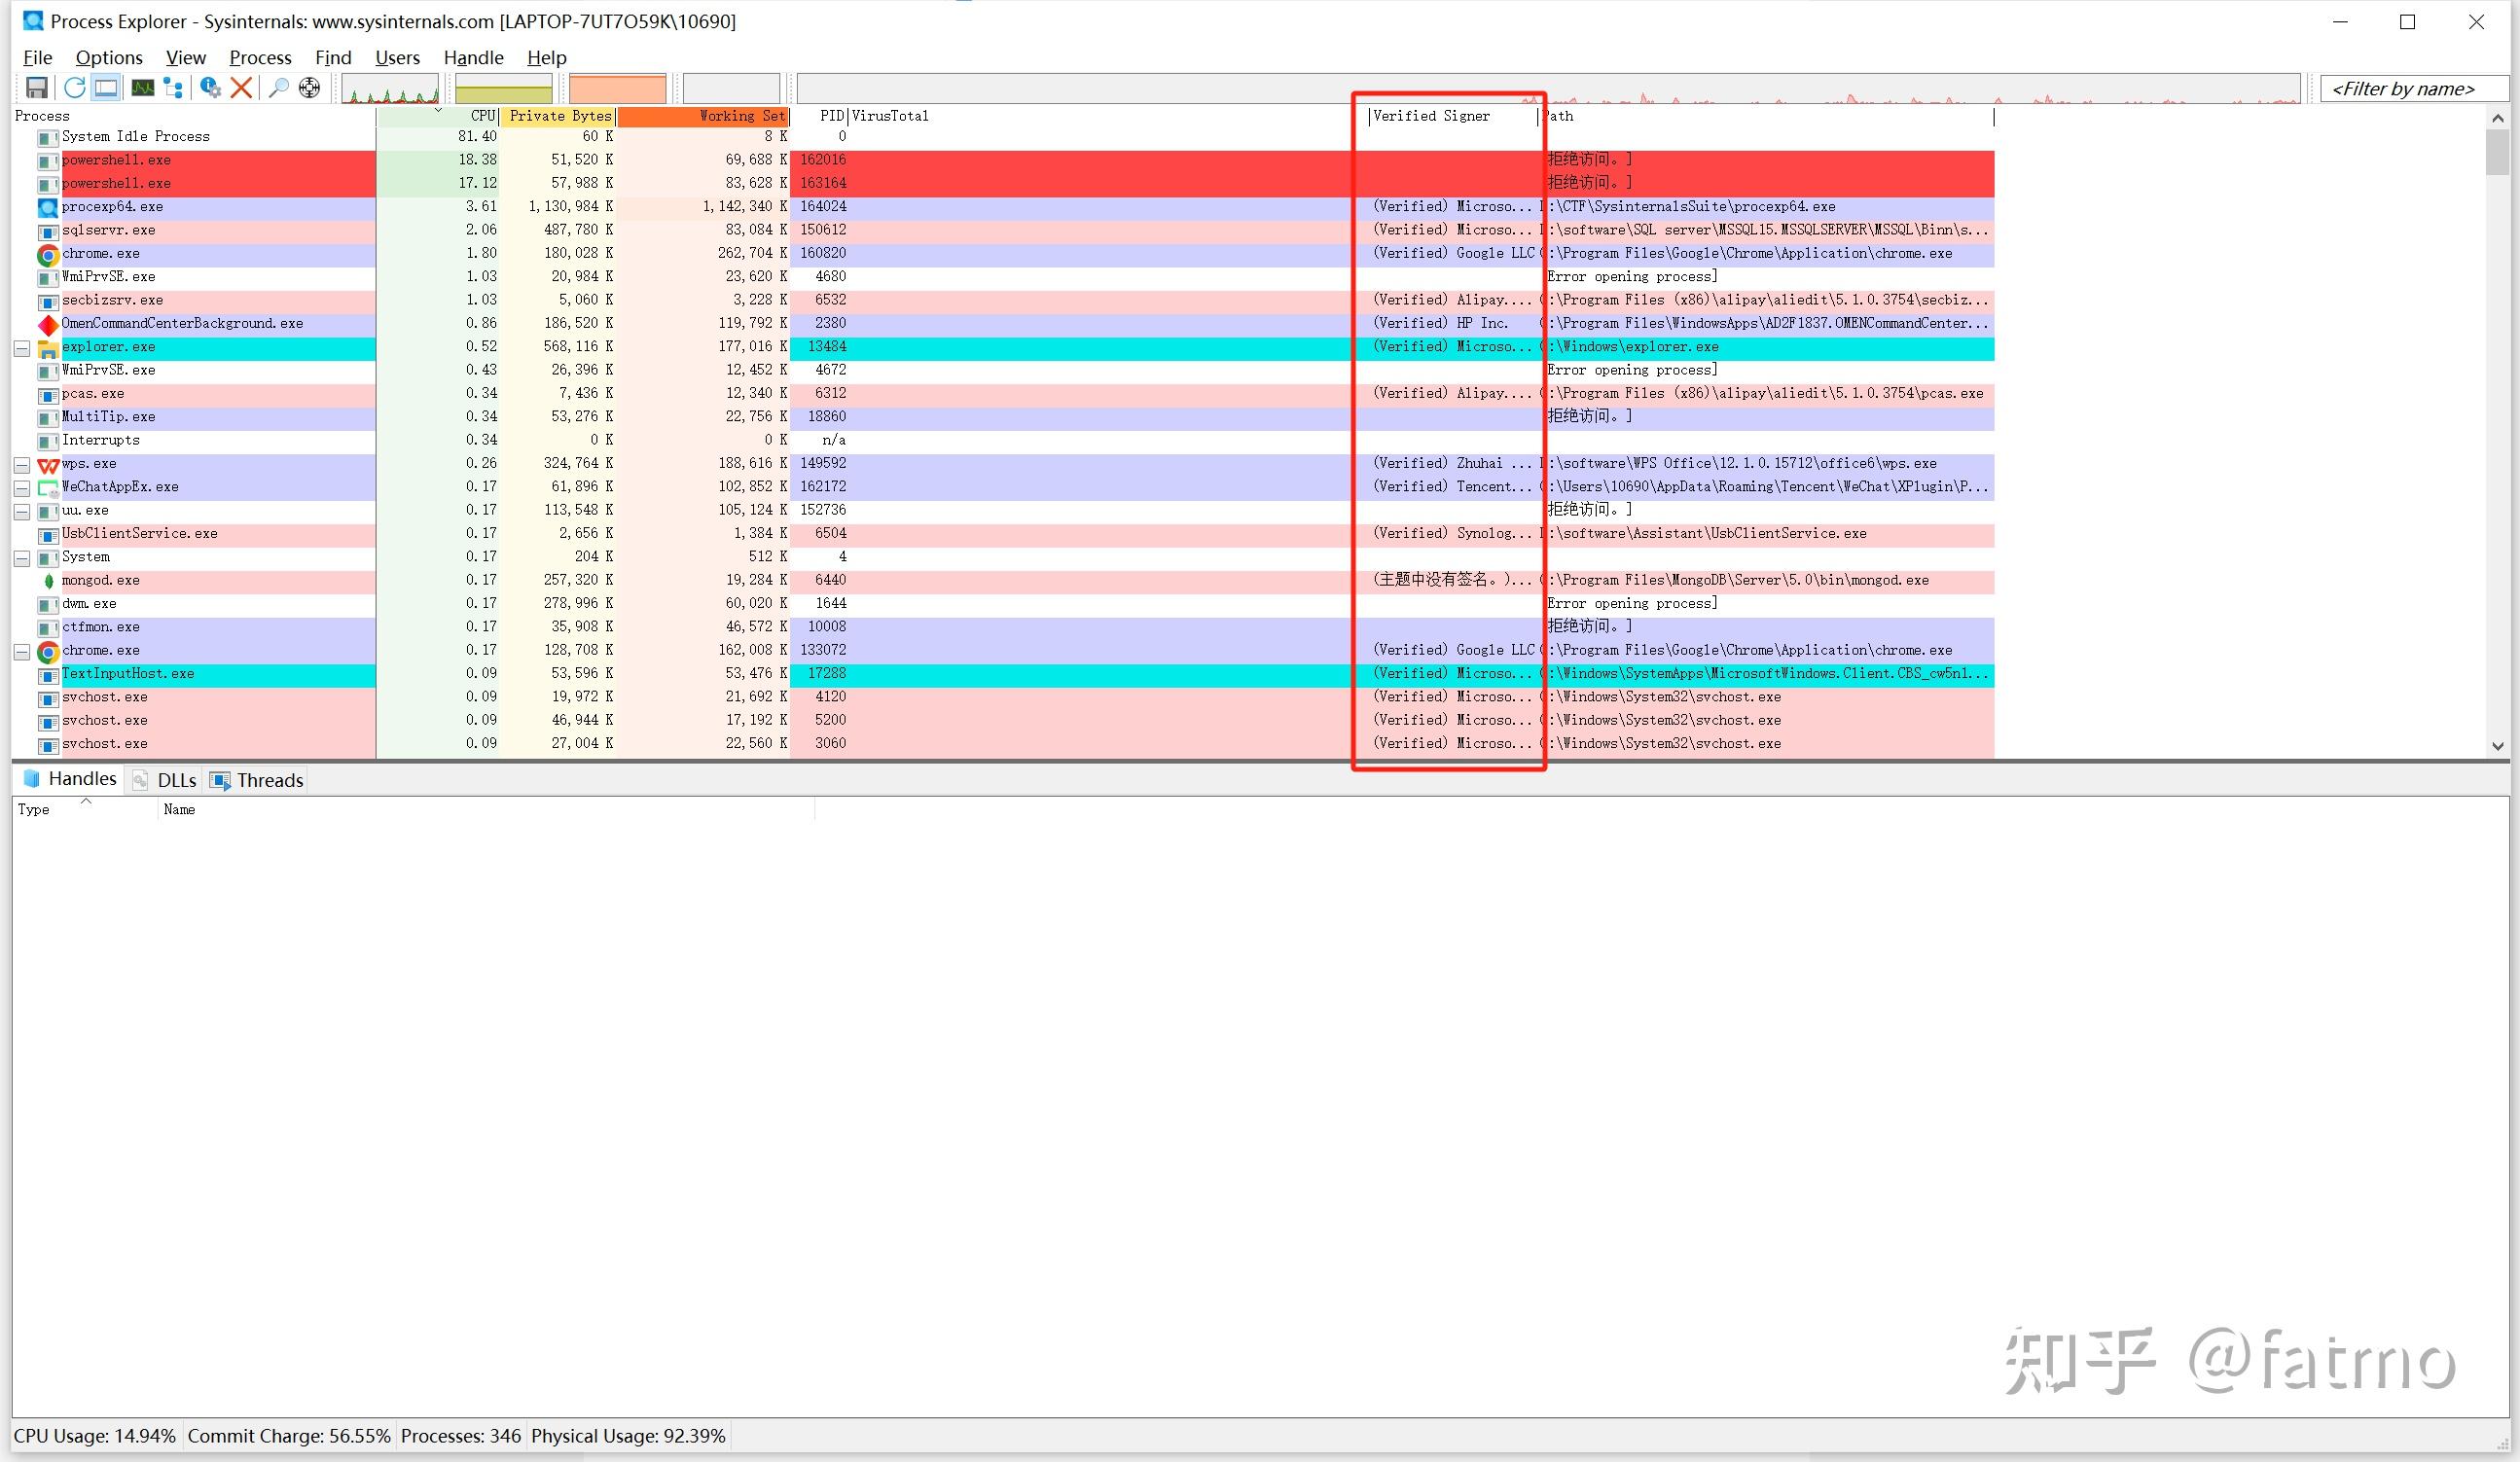Click the magnifier Find Handle icon
This screenshot has height=1462, width=2520.
point(279,88)
